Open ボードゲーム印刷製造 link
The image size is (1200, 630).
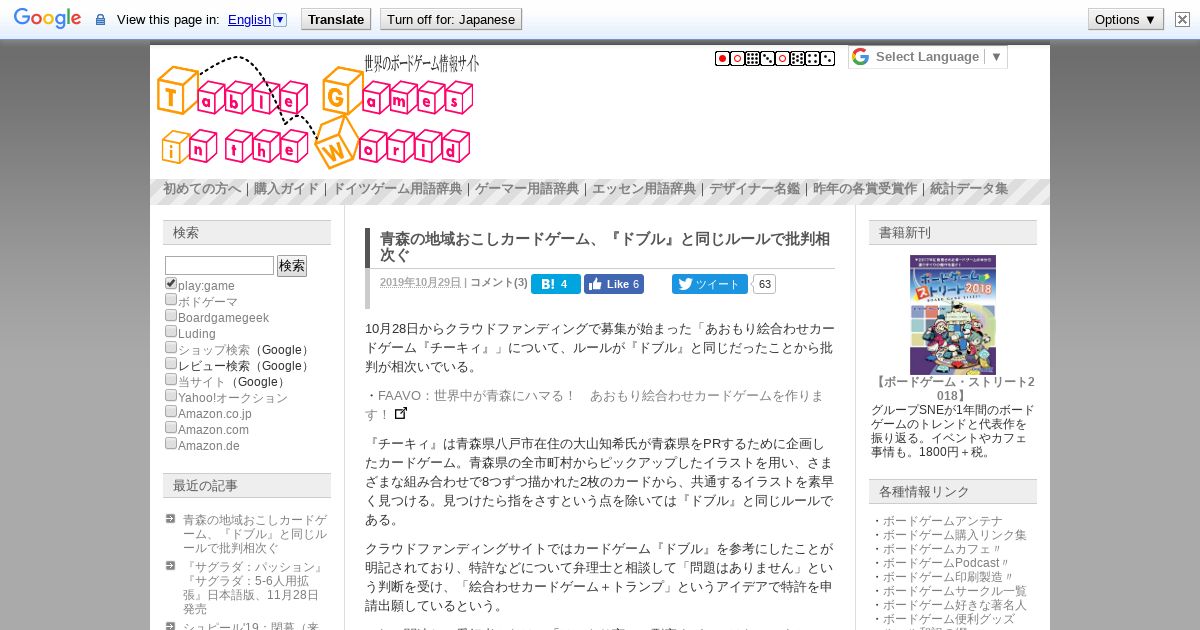coord(948,577)
